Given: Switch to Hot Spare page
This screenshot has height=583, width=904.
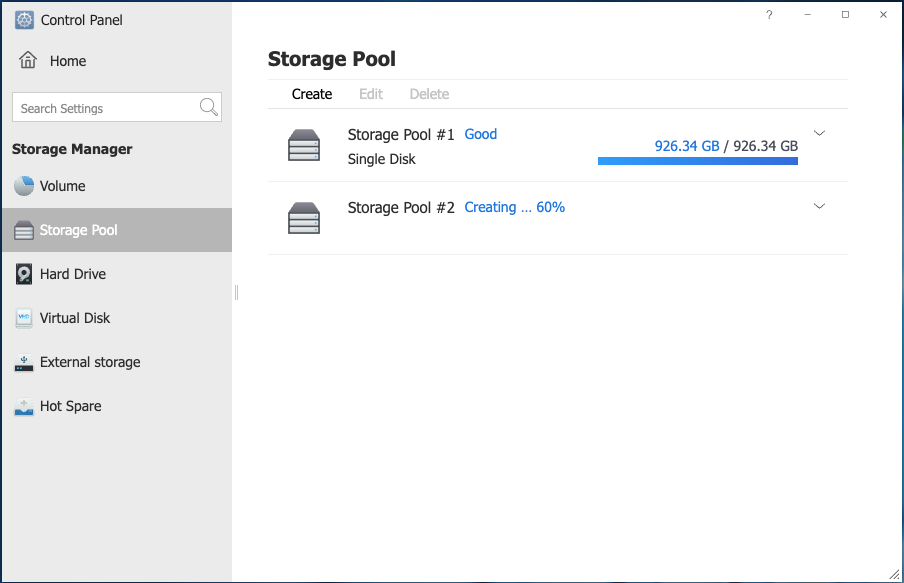Looking at the screenshot, I should tap(117, 406).
